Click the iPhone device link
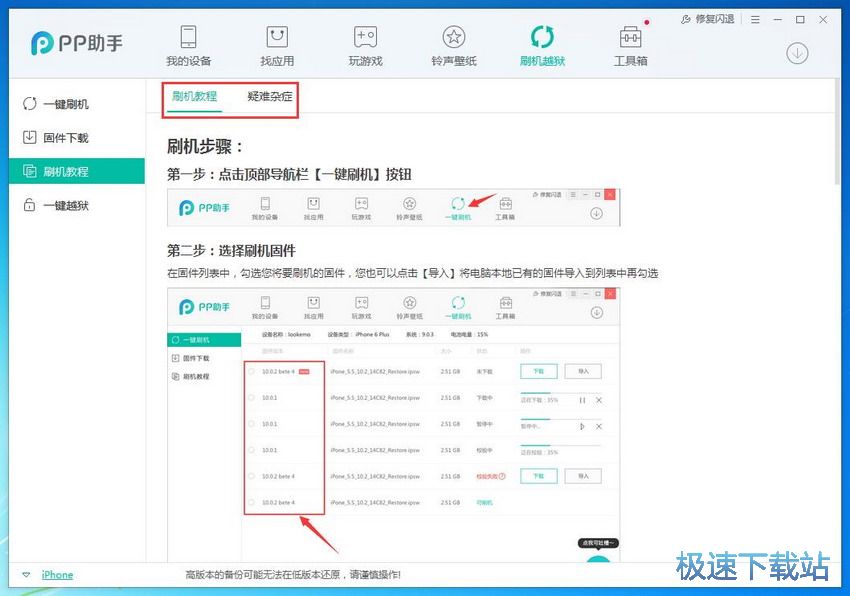850x596 pixels. point(57,575)
